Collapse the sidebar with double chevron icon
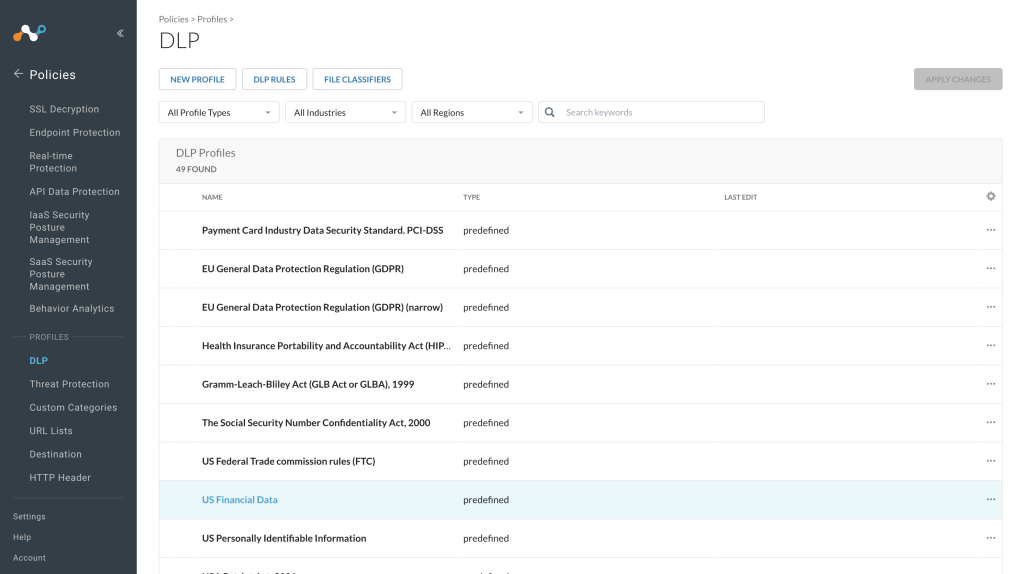The image size is (1024, 574). click(120, 33)
